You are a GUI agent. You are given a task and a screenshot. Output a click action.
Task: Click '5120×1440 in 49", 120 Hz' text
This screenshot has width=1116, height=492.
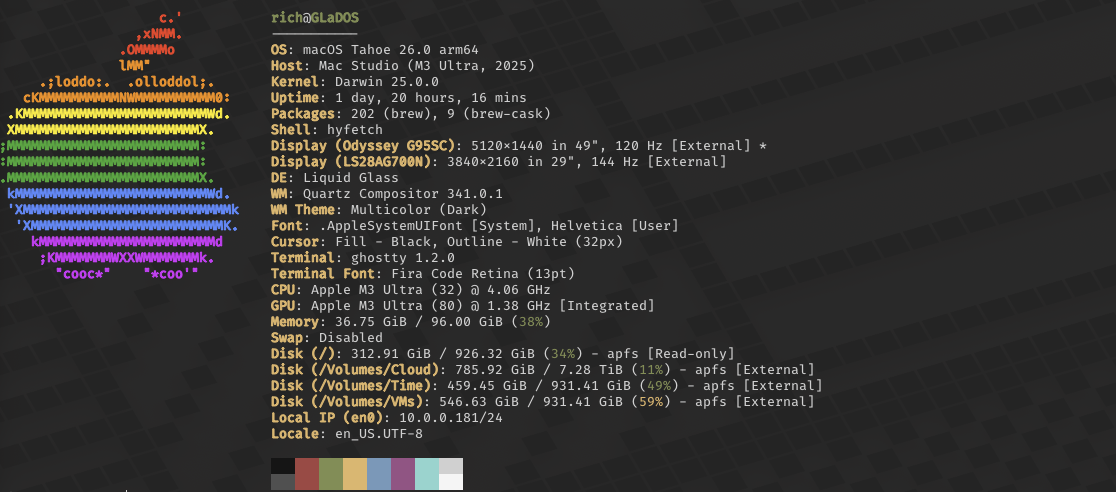[567, 146]
